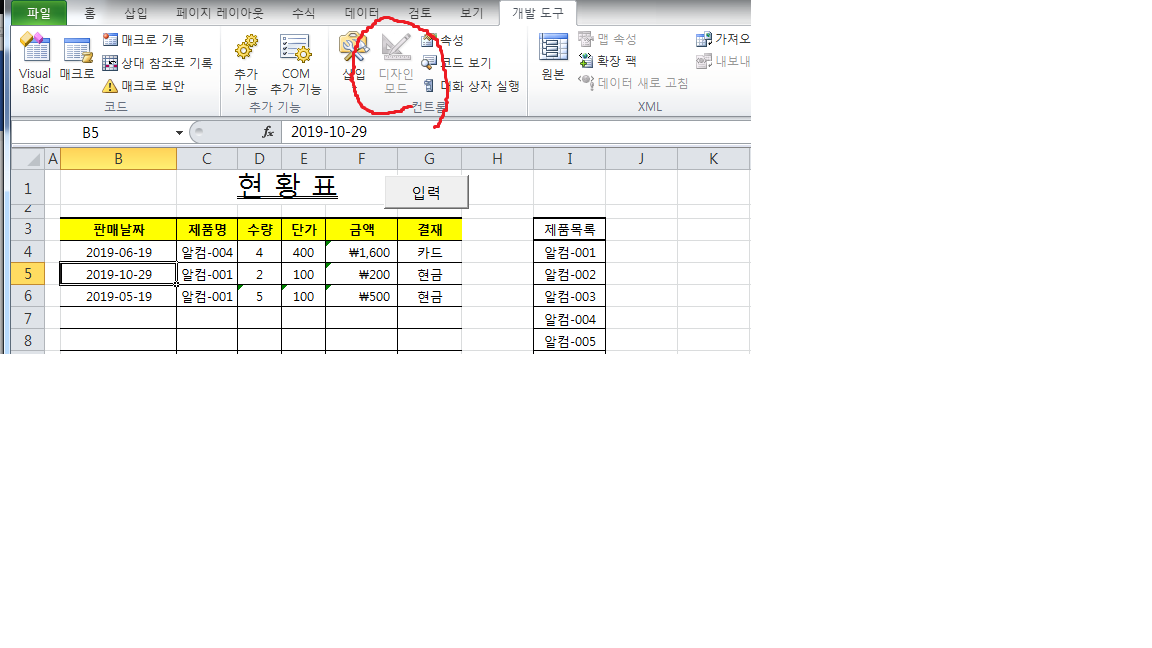1152x648 pixels.
Task: Open 매크로 보안 (Macro Security) settings
Action: (143, 86)
